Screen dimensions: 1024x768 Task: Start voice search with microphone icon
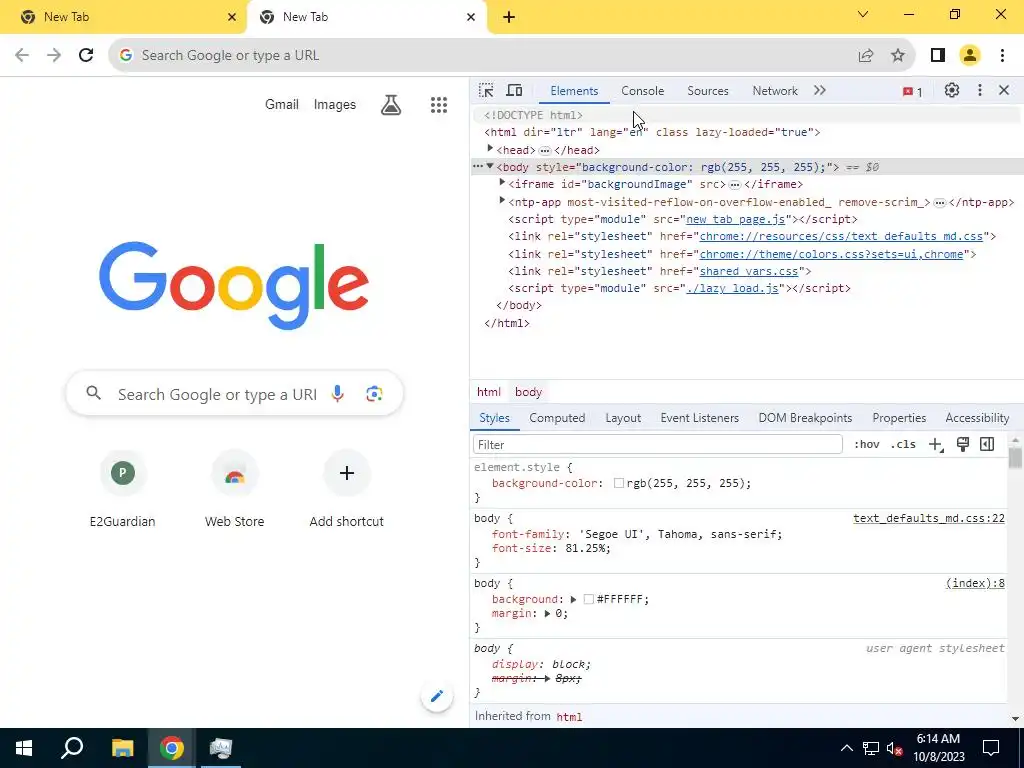click(338, 394)
